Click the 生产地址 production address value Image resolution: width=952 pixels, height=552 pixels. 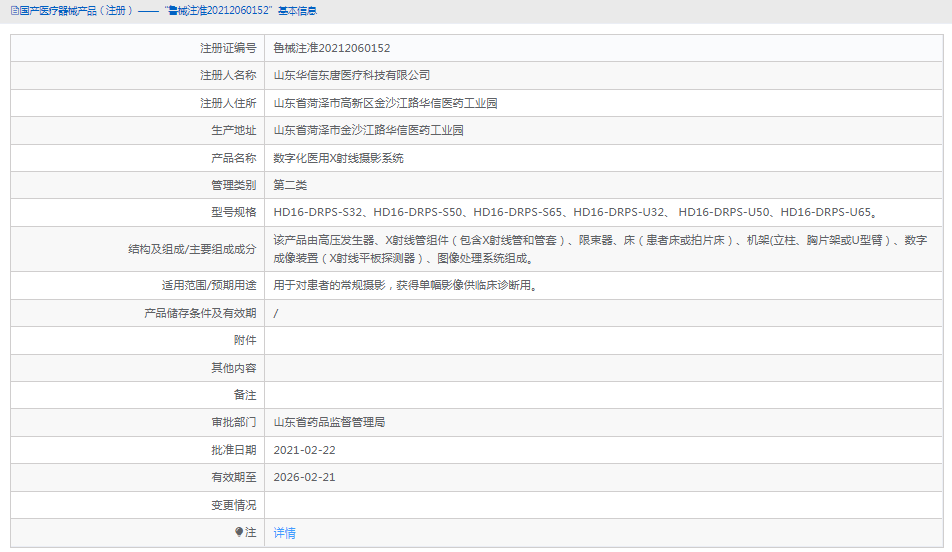point(368,130)
